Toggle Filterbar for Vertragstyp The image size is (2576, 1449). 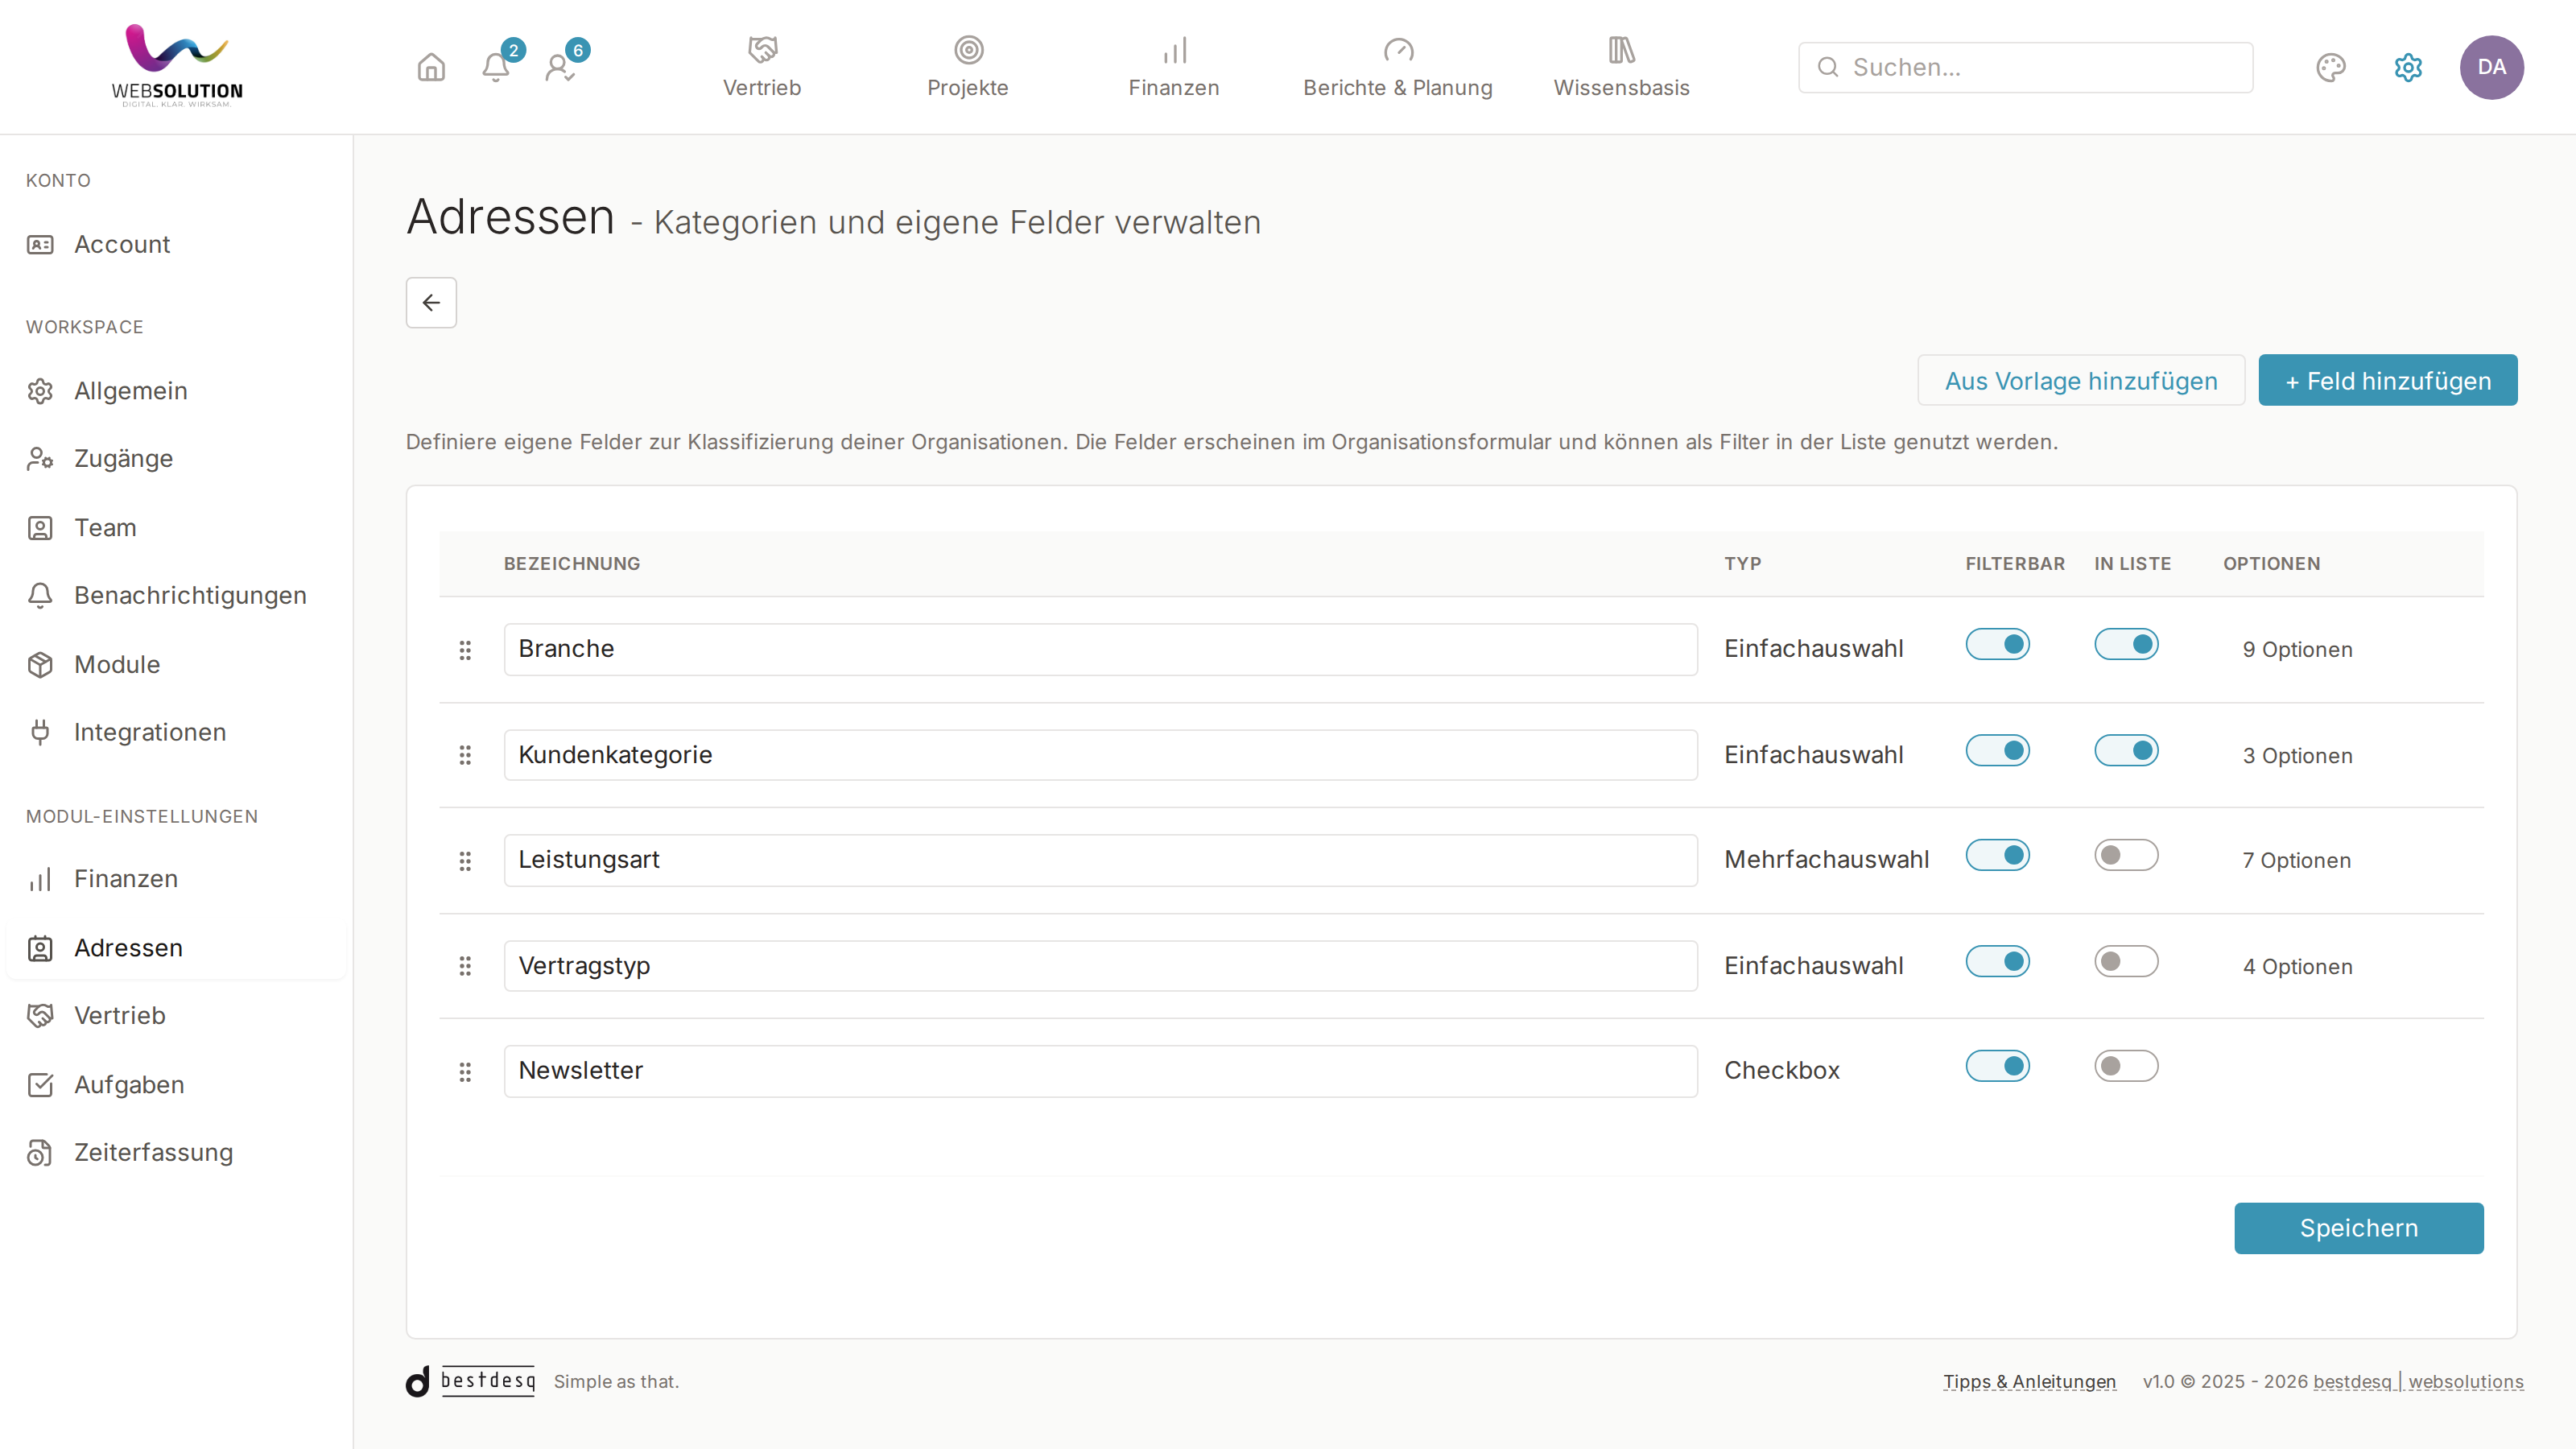point(1997,961)
